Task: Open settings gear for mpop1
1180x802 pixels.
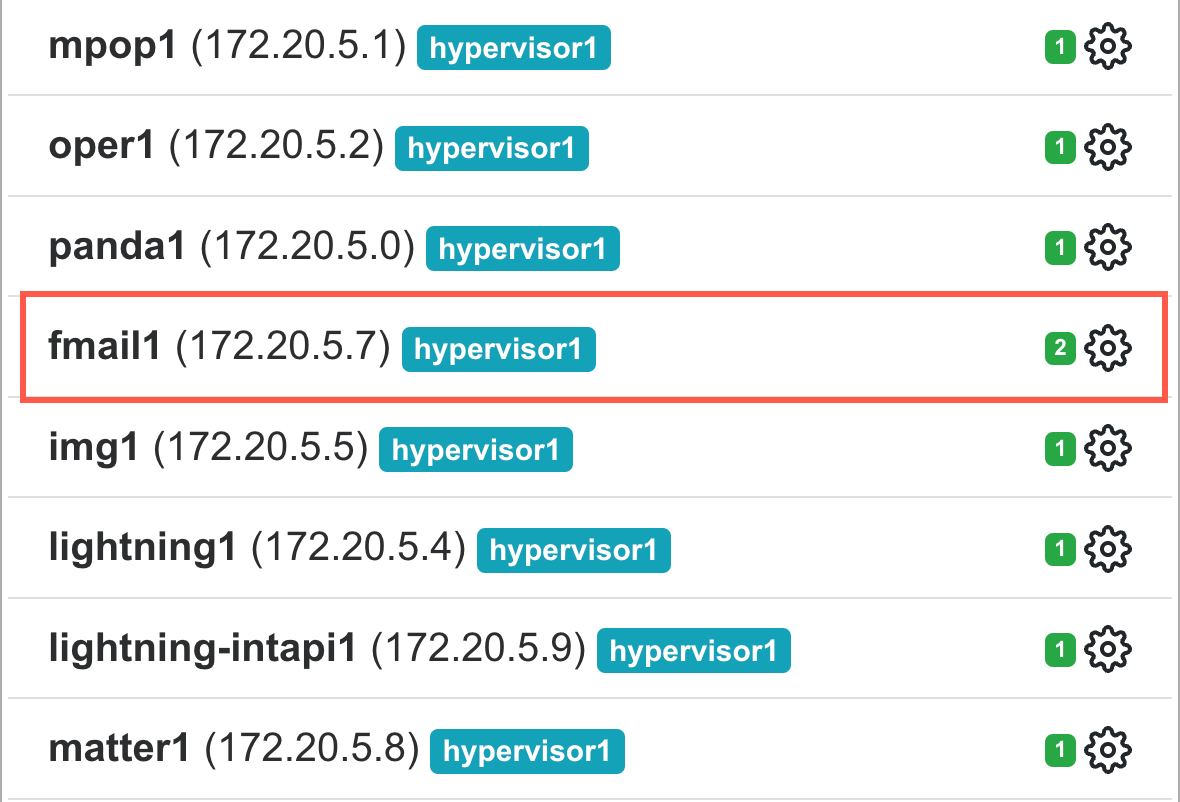Action: coord(1108,47)
